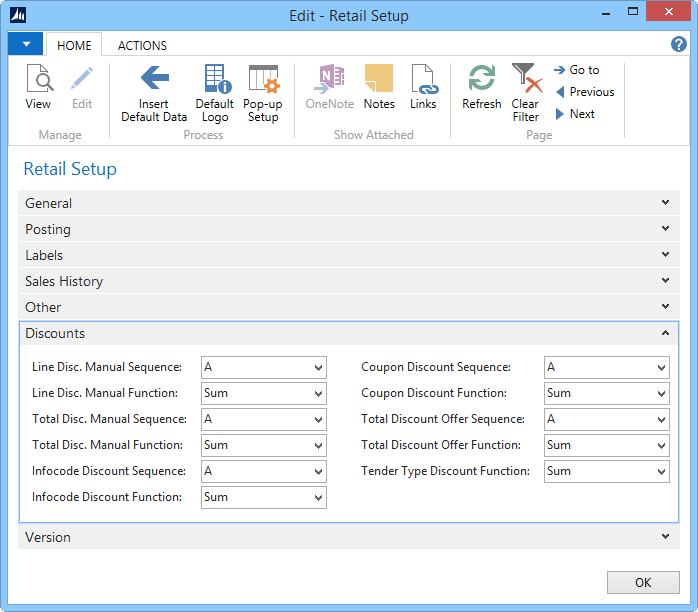Open the help question mark icon

point(678,45)
